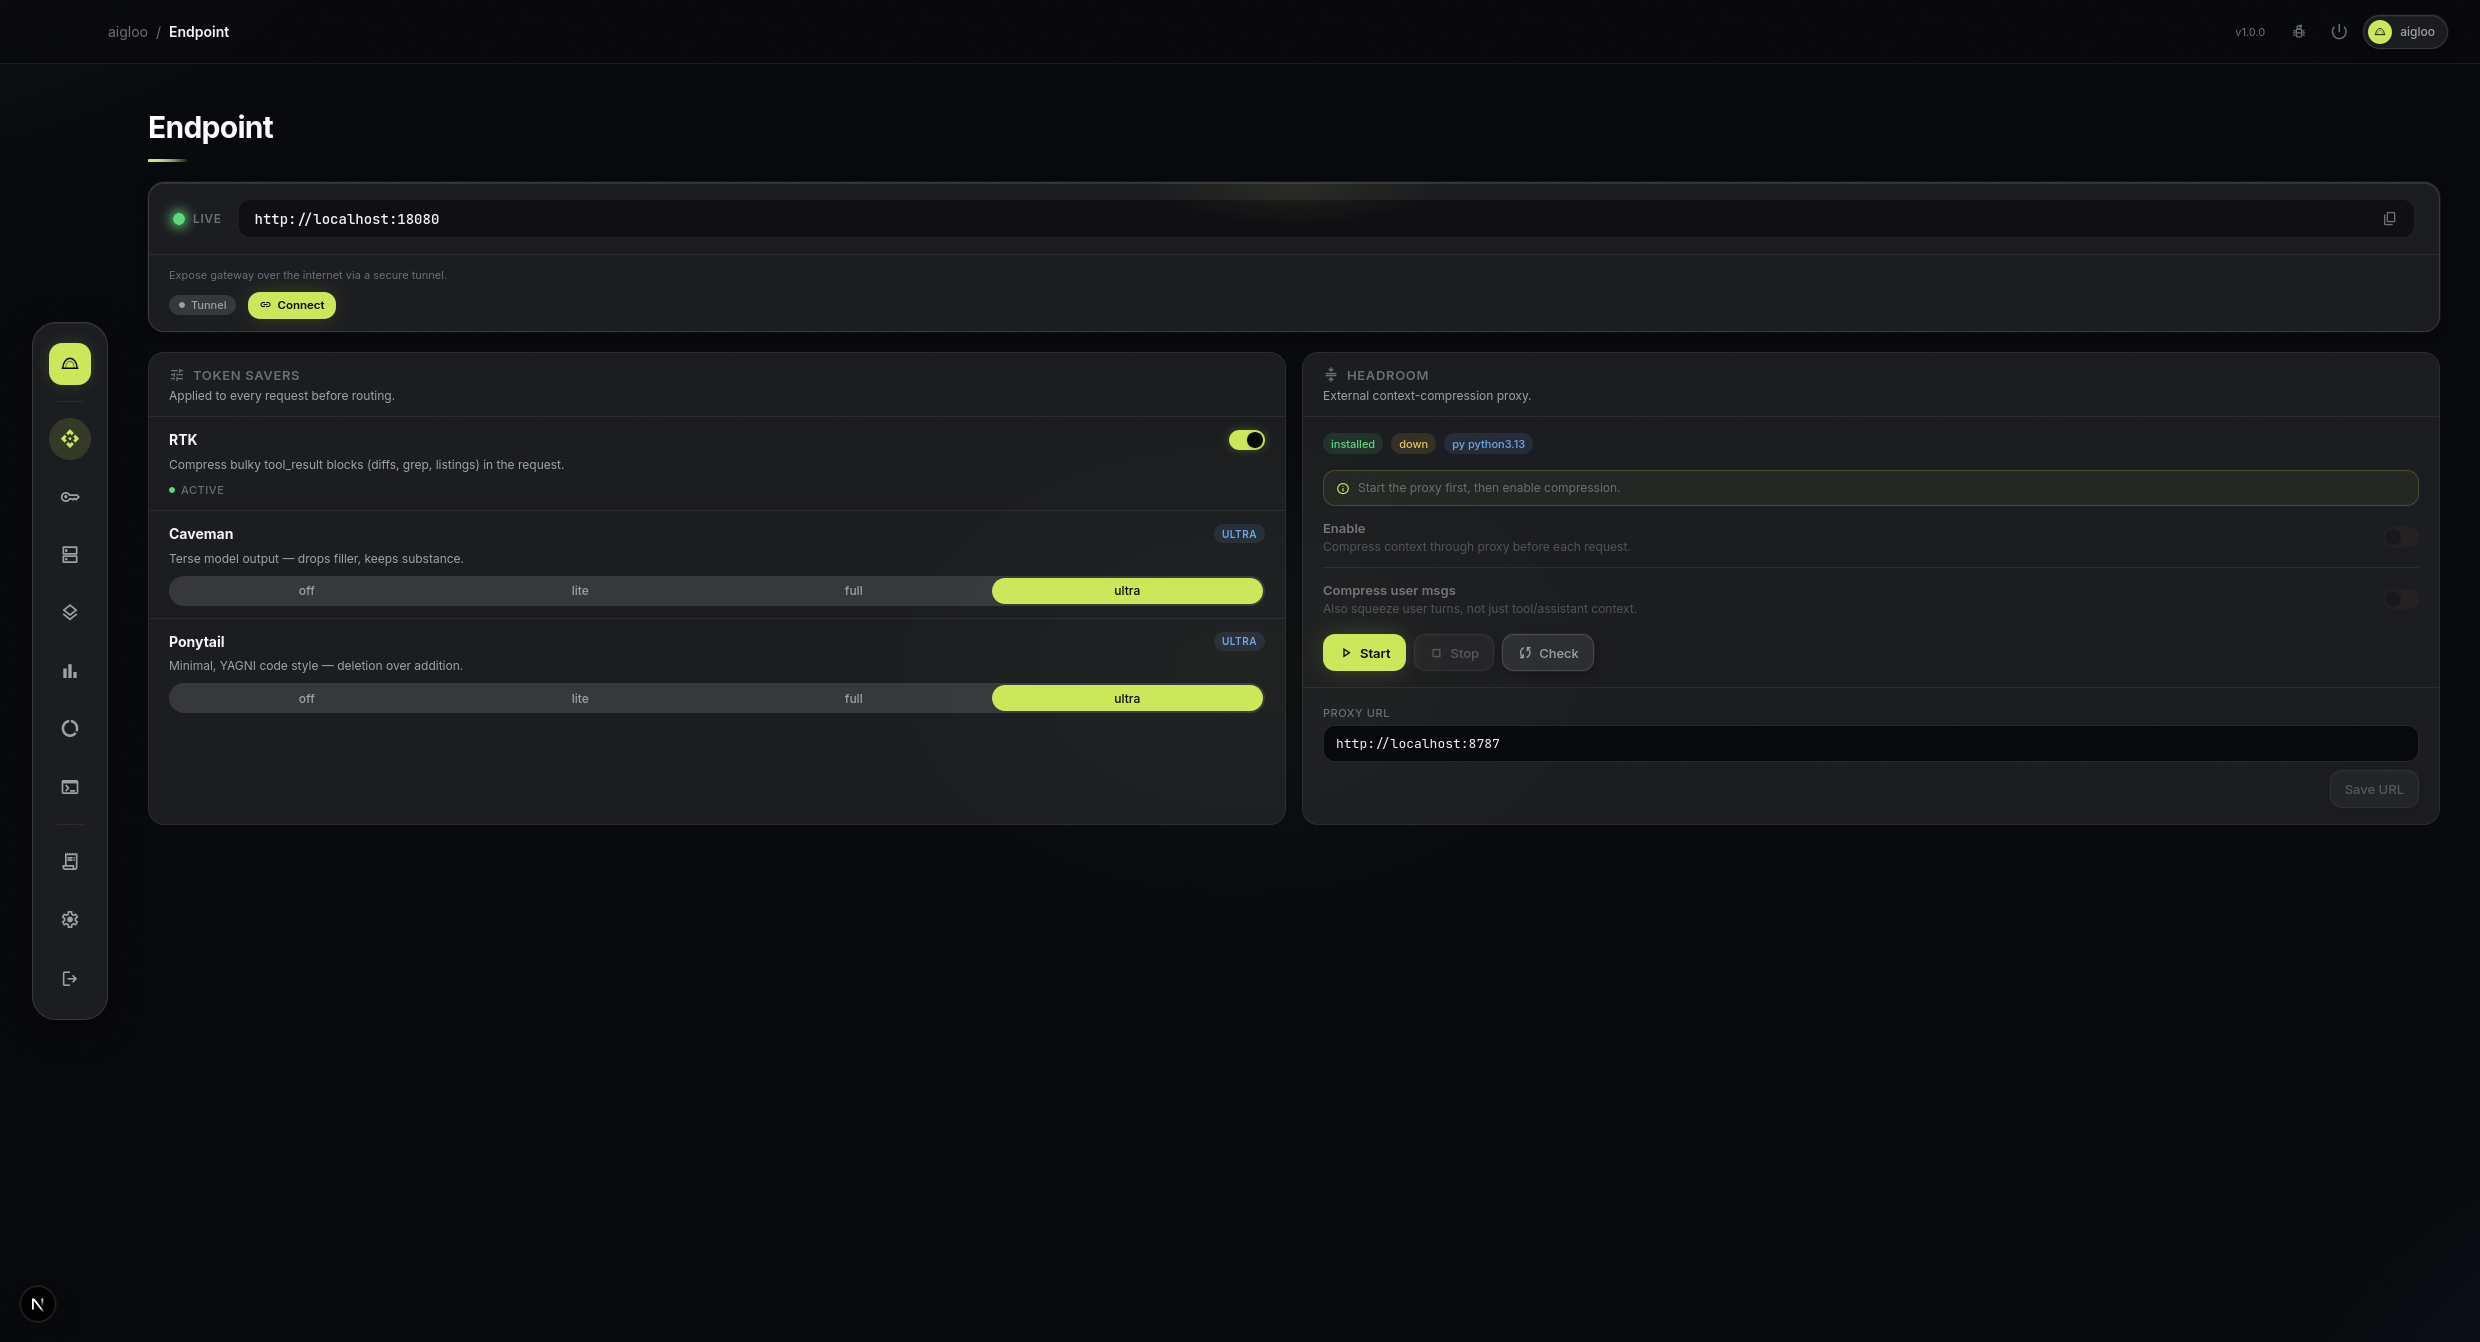
Task: Click the localhost:18080 endpoint URL field
Action: pos(1326,219)
